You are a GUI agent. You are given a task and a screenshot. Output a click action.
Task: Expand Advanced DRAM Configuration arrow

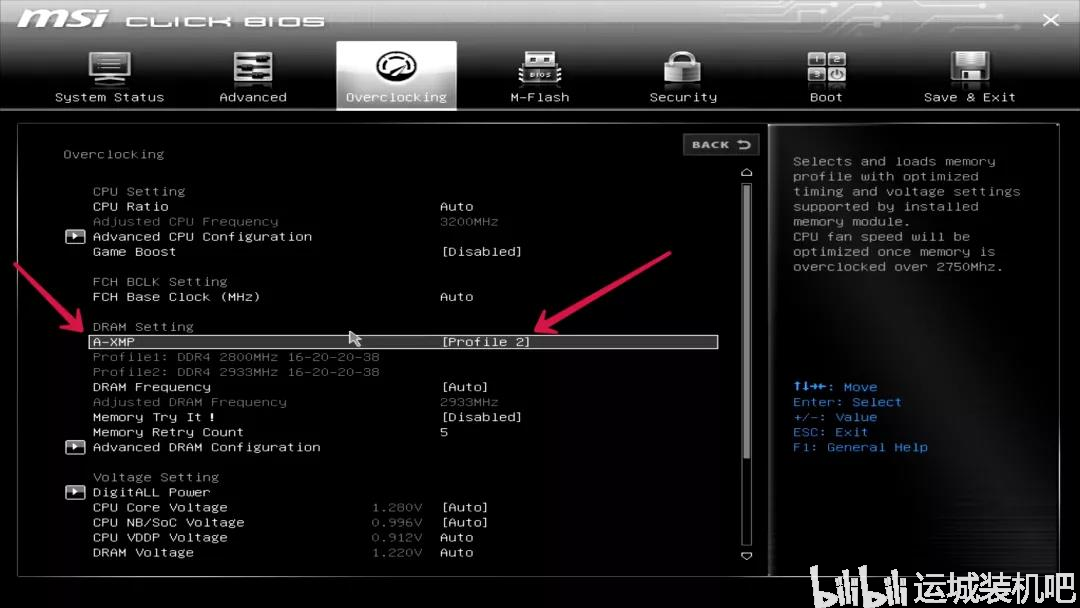point(75,448)
